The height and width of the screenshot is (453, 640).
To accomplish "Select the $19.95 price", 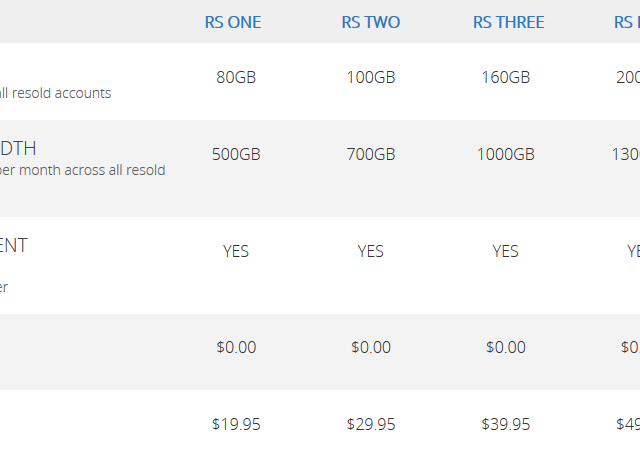I will coord(236,424).
